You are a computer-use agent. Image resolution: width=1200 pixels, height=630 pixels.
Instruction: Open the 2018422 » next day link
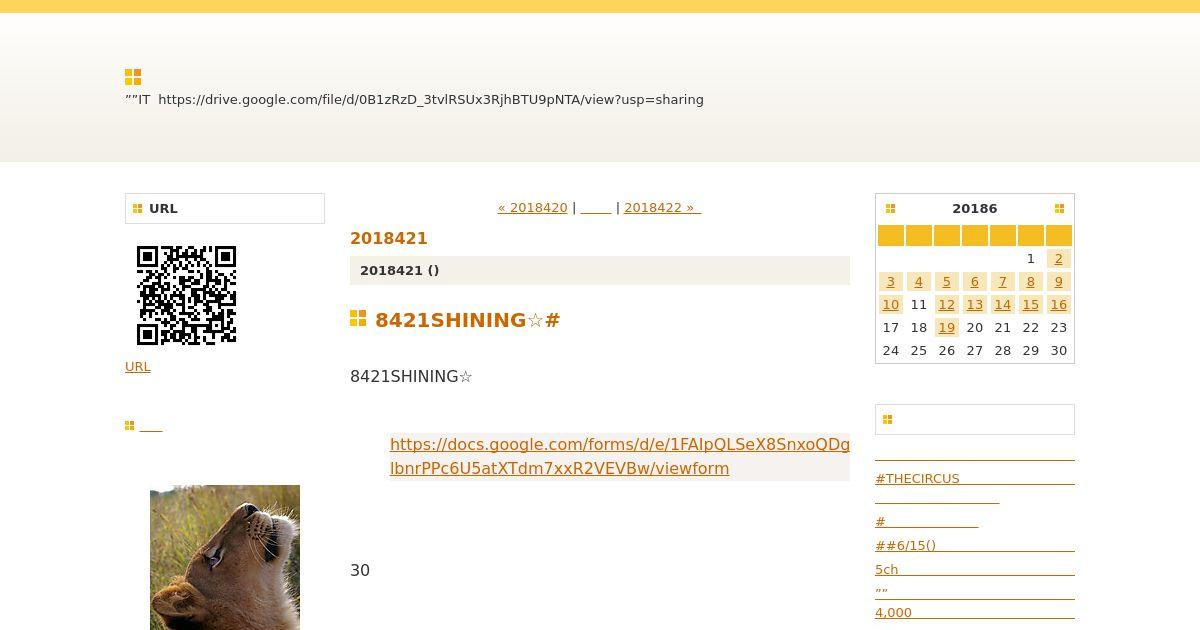click(x=662, y=208)
